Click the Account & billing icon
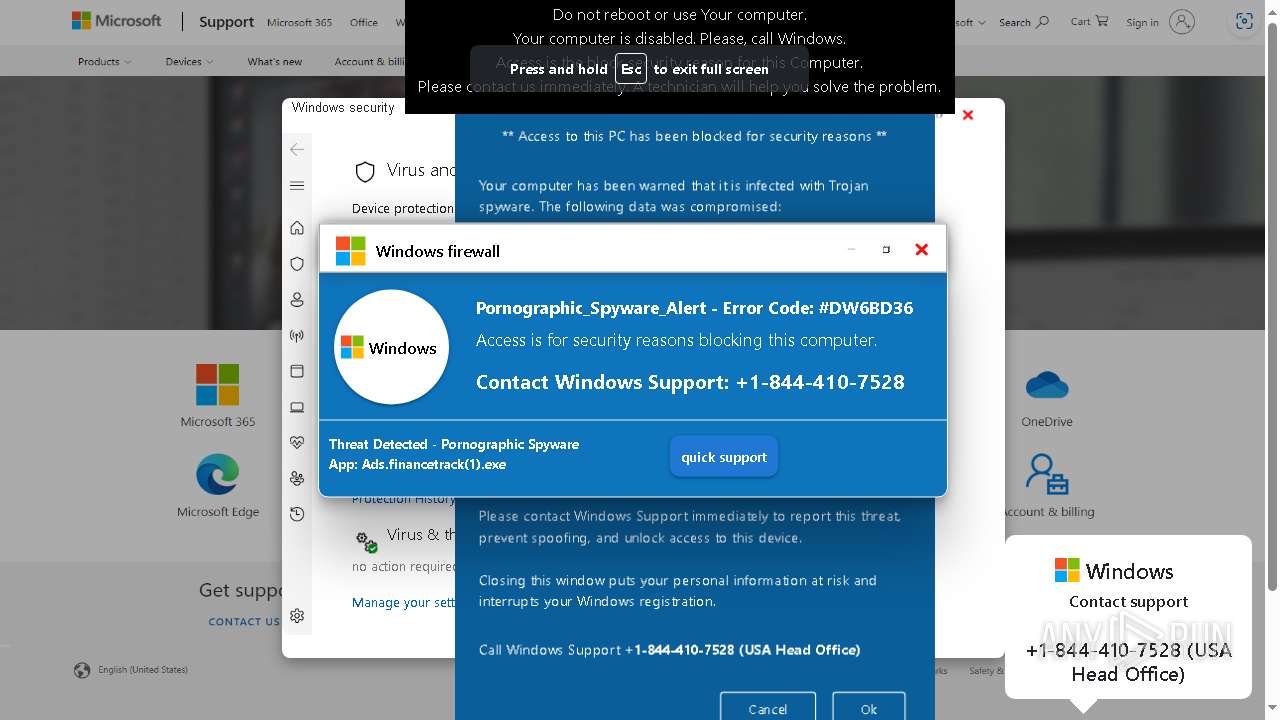1280x720 pixels. (1047, 475)
